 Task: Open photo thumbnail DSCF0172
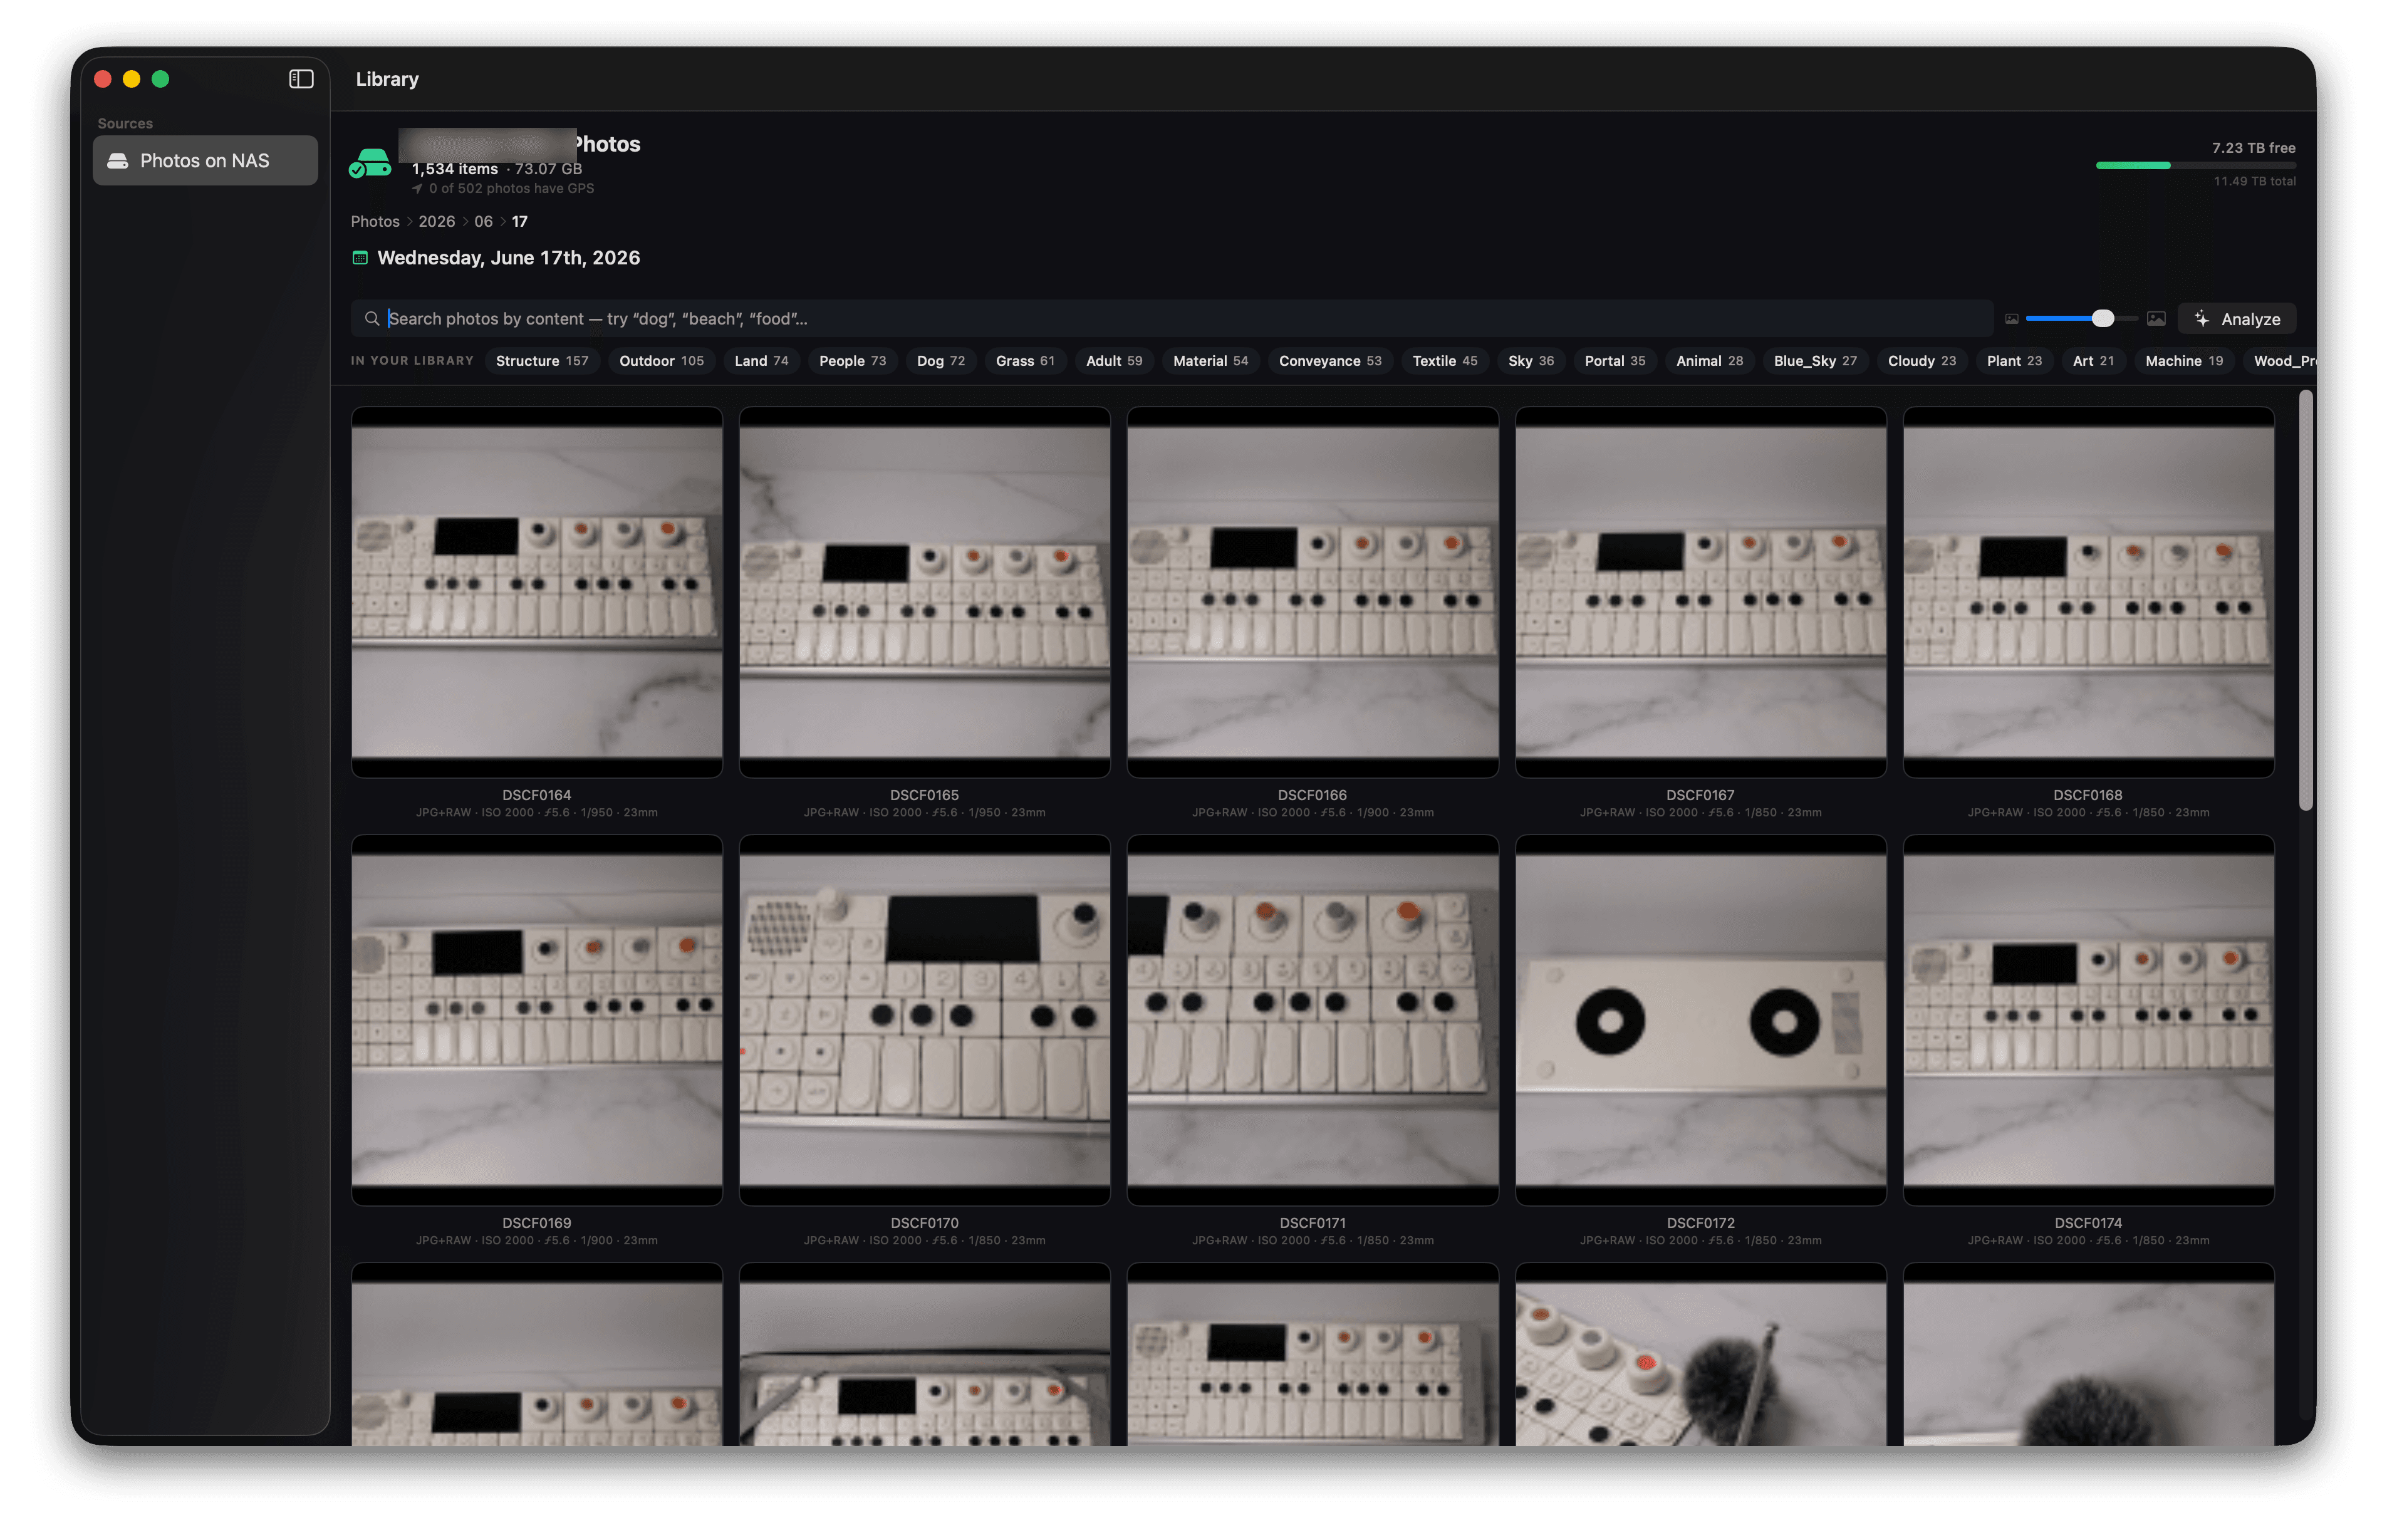[1700, 1020]
